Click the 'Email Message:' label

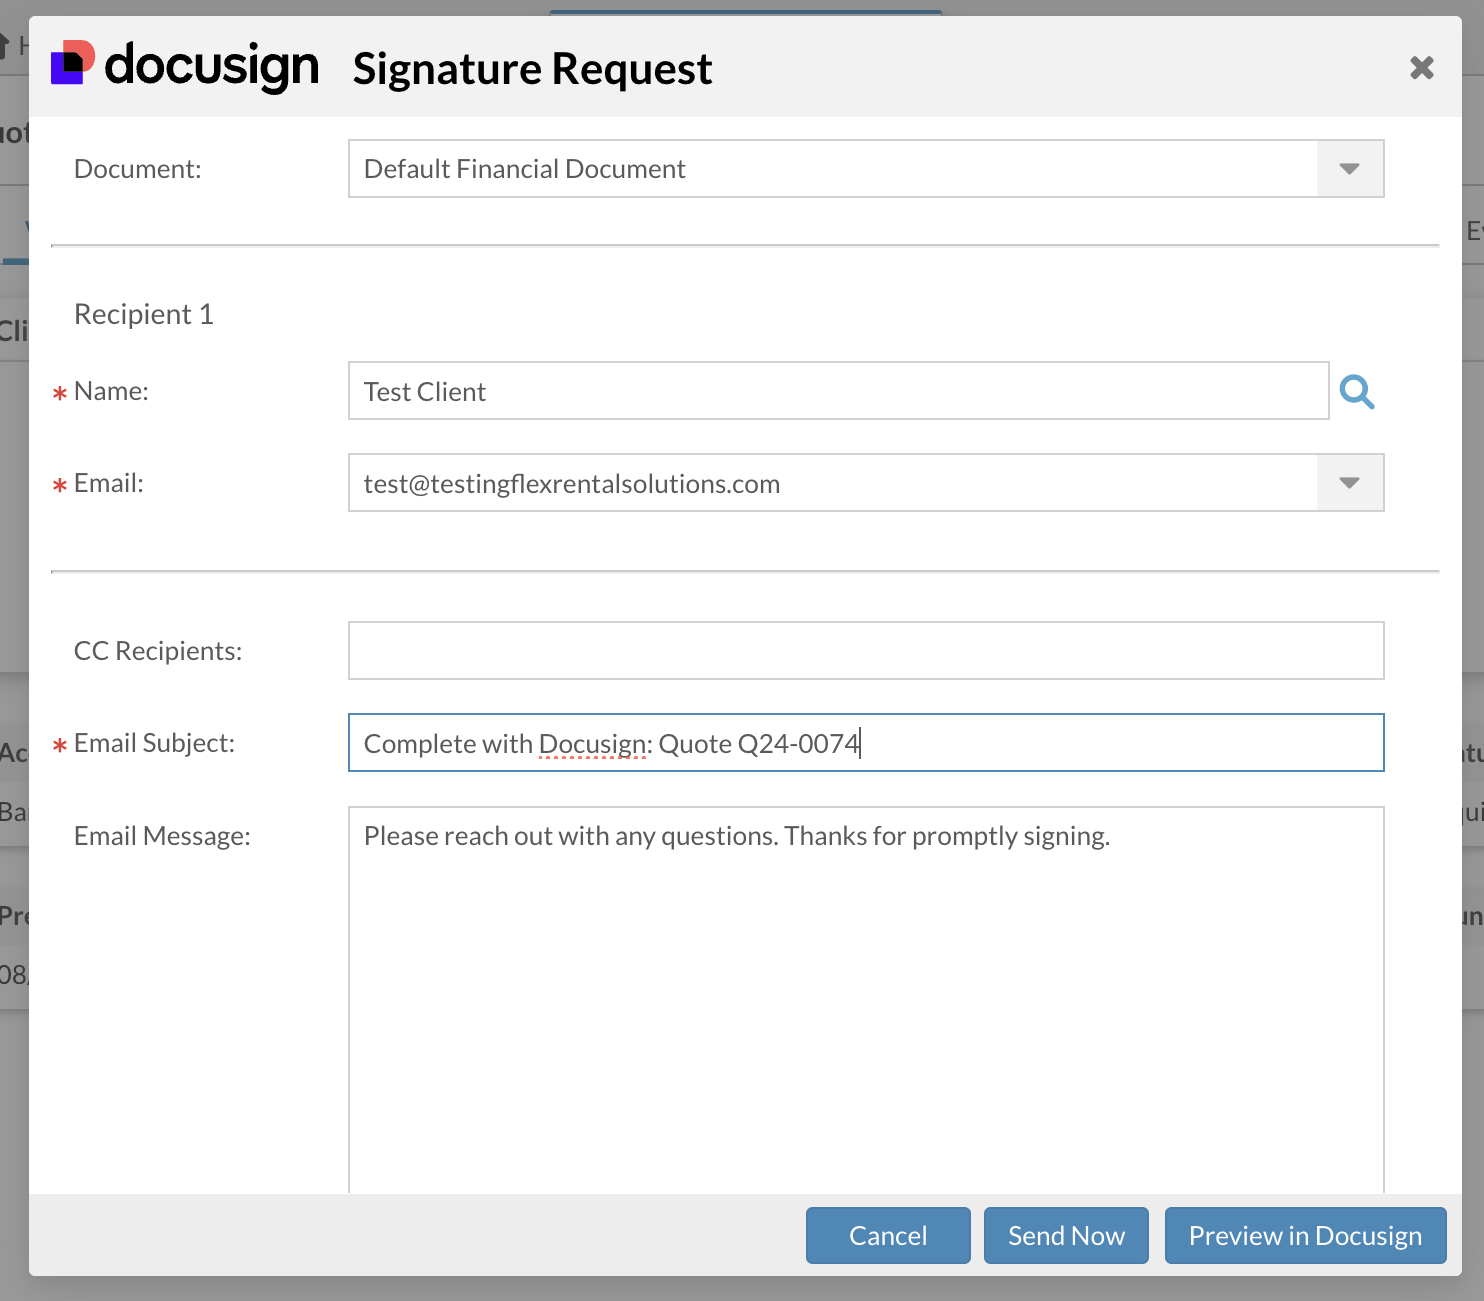[162, 836]
